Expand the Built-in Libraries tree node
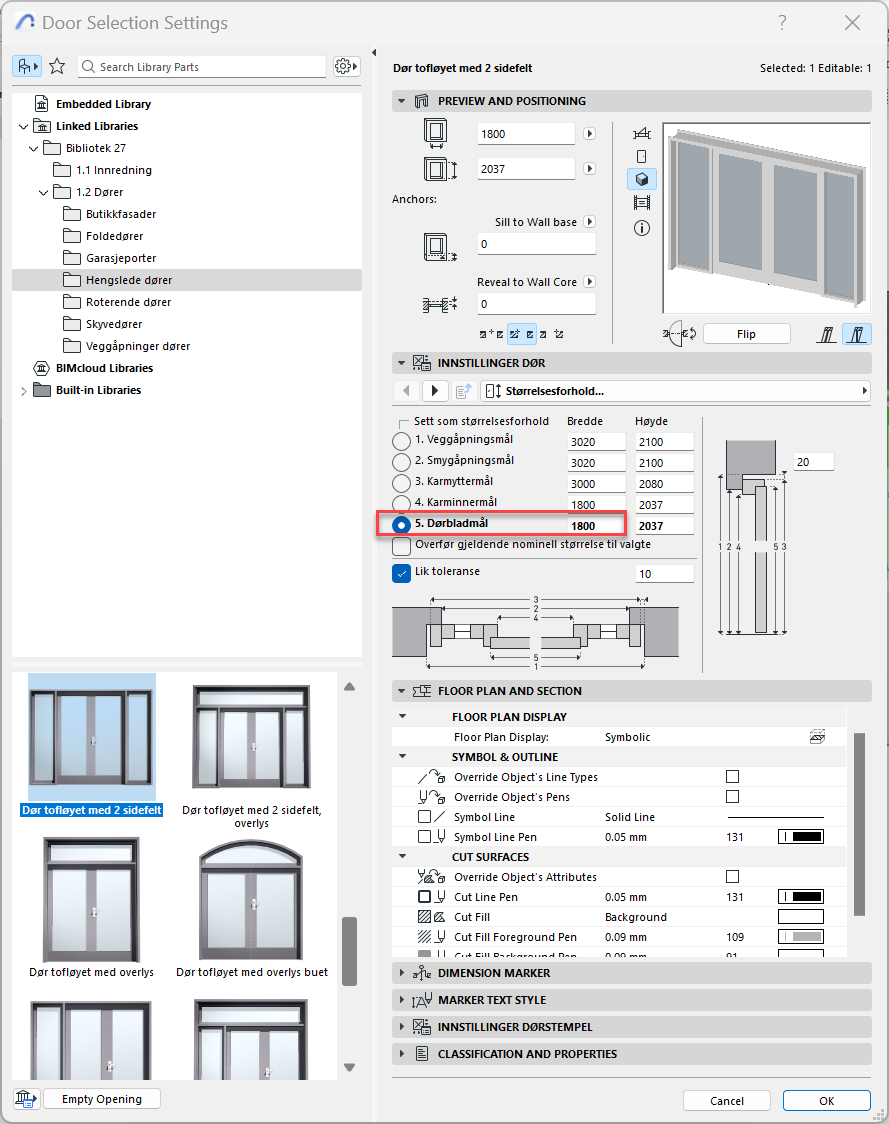 point(23,390)
